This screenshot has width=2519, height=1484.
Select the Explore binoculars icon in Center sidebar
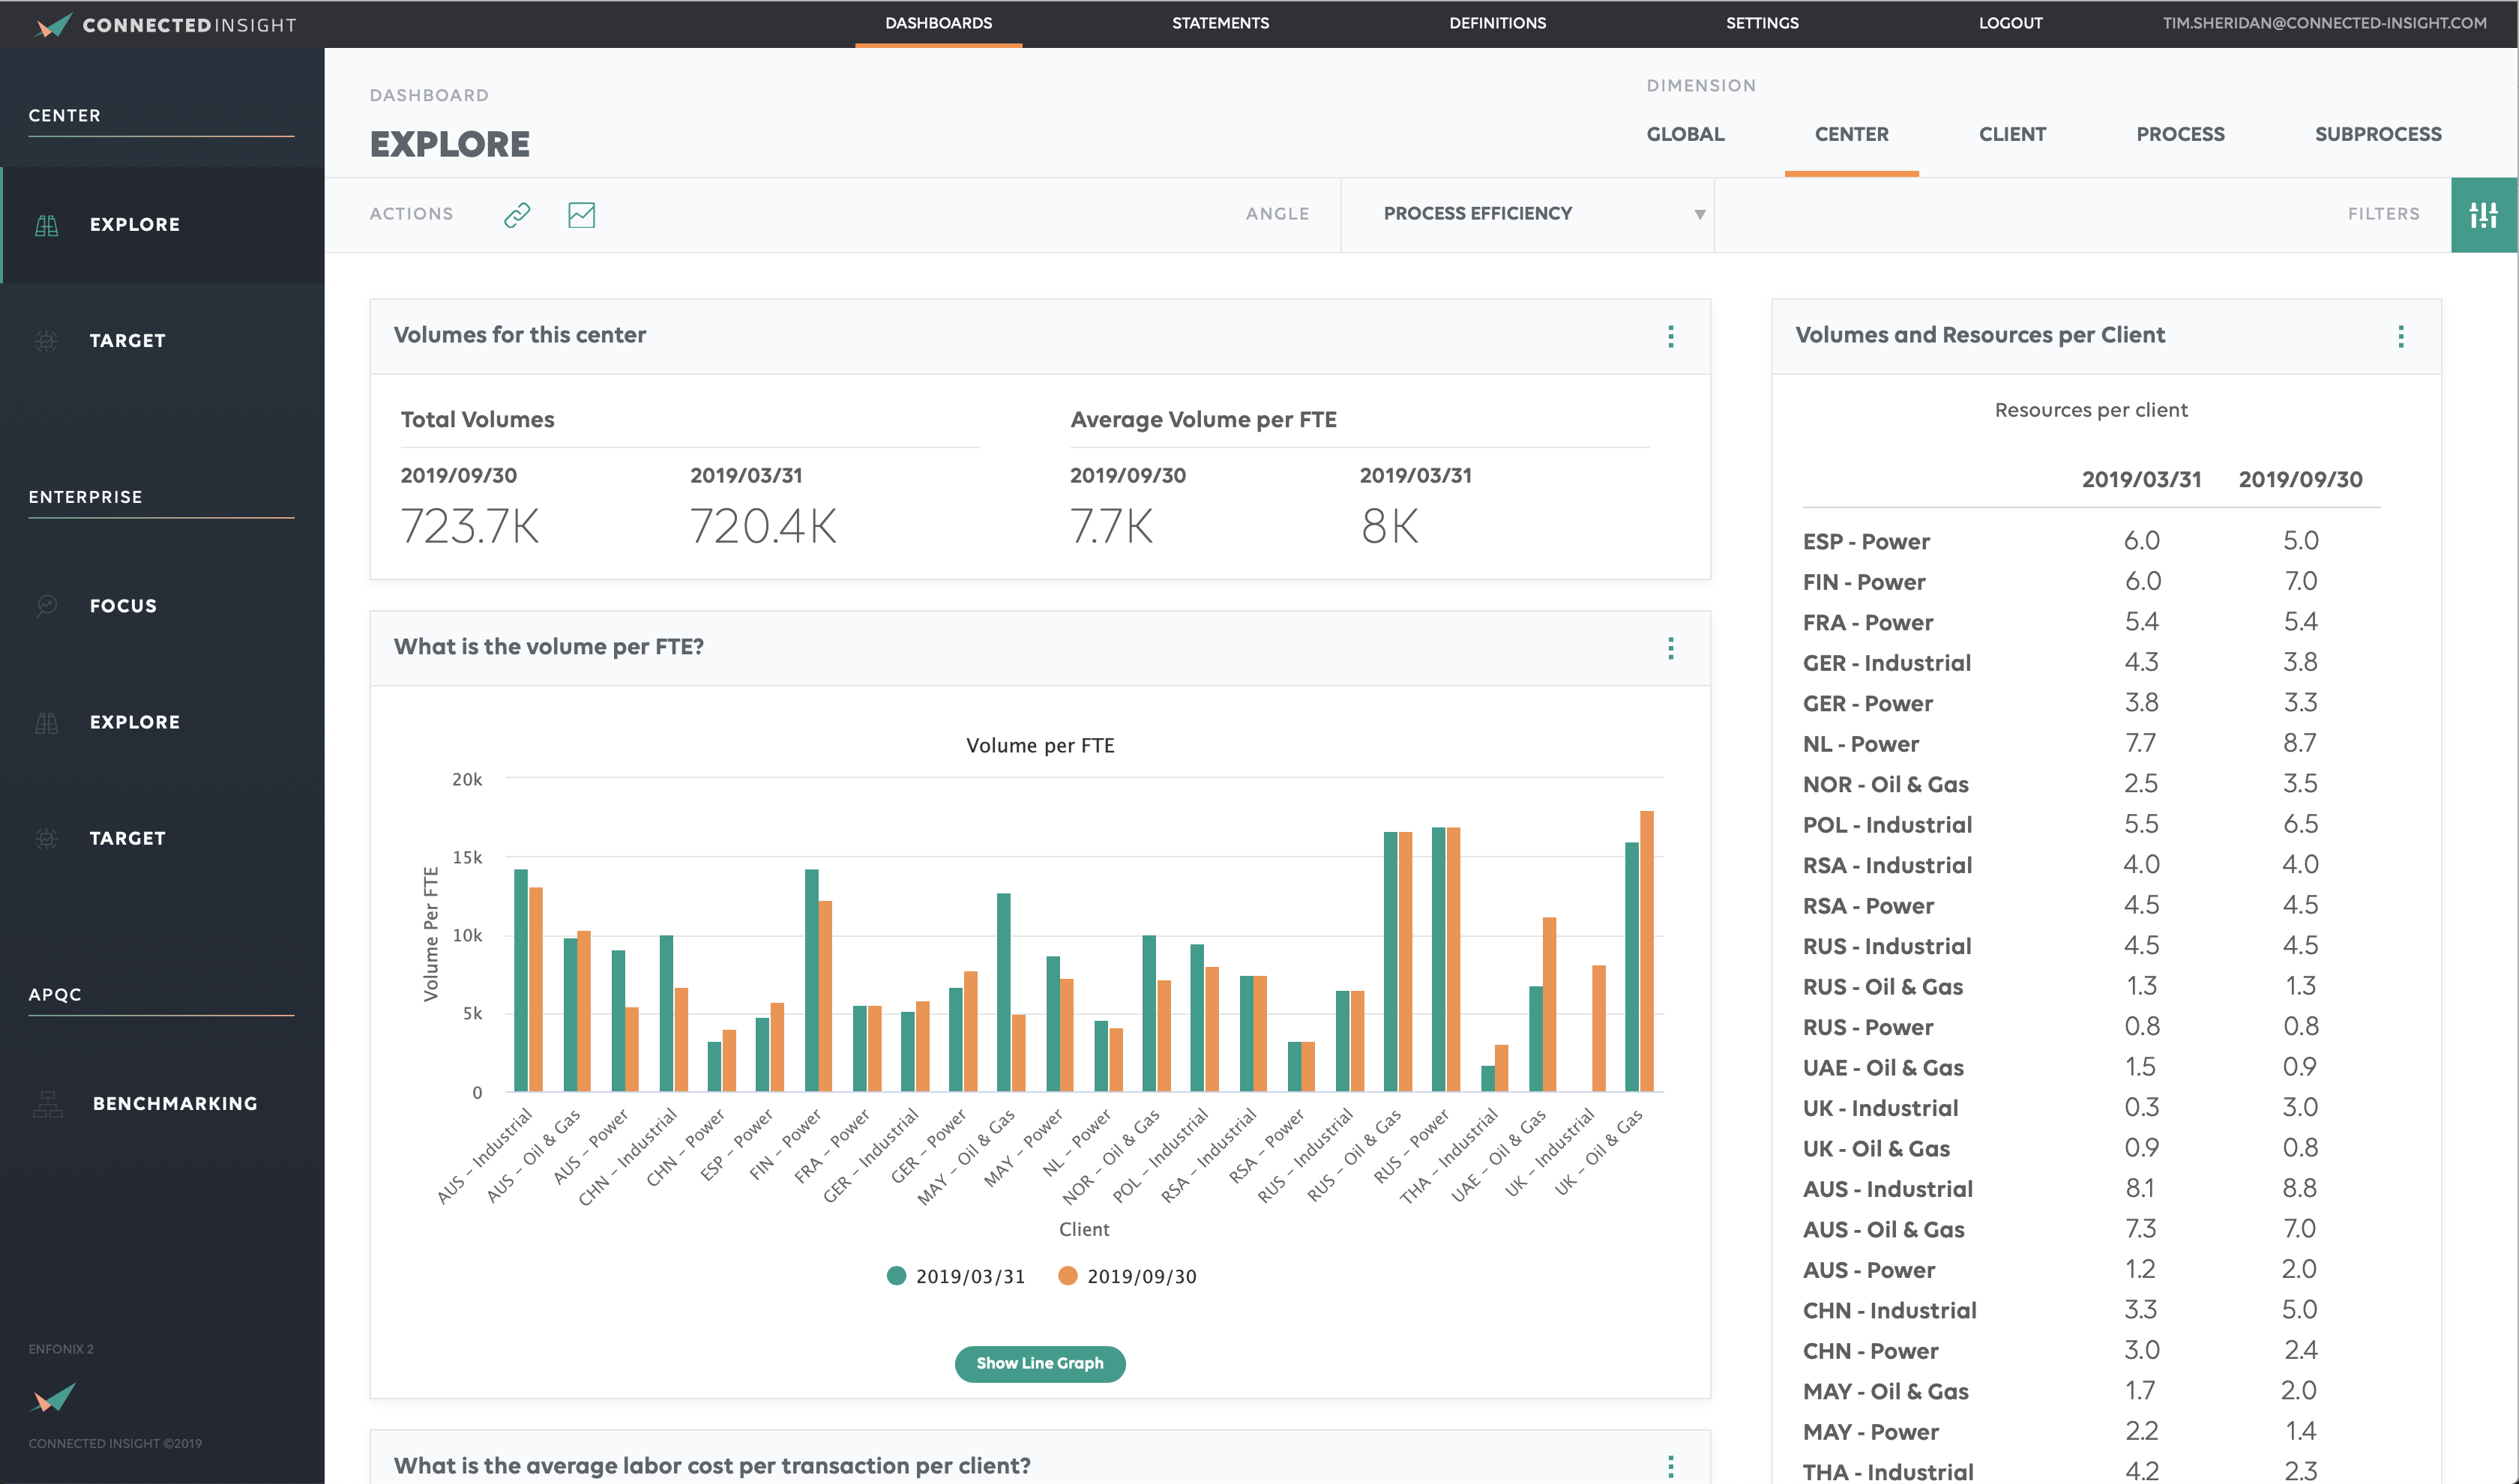tap(46, 224)
